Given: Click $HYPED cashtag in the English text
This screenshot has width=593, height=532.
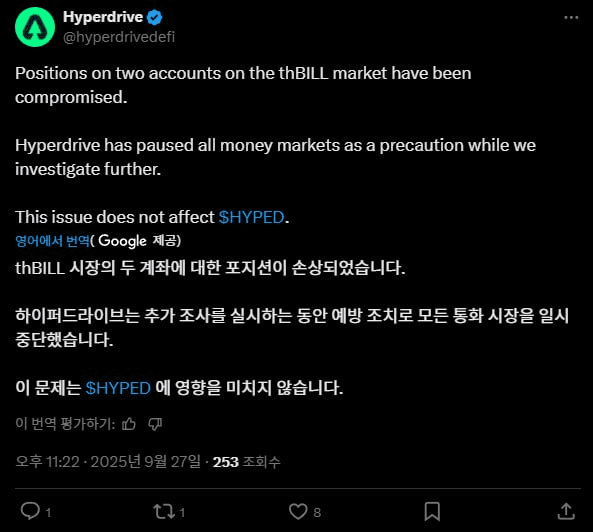Looking at the screenshot, I should click(x=251, y=217).
